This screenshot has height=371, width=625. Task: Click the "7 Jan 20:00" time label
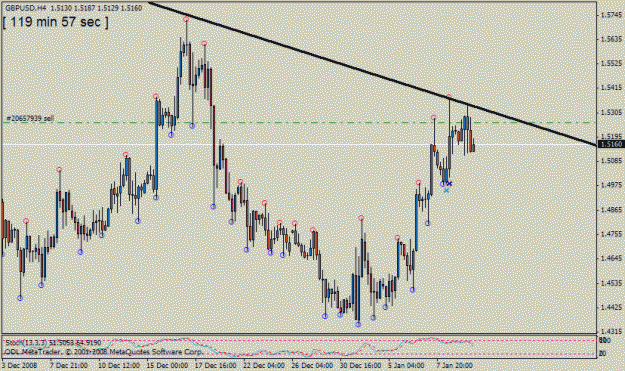[x=455, y=365]
